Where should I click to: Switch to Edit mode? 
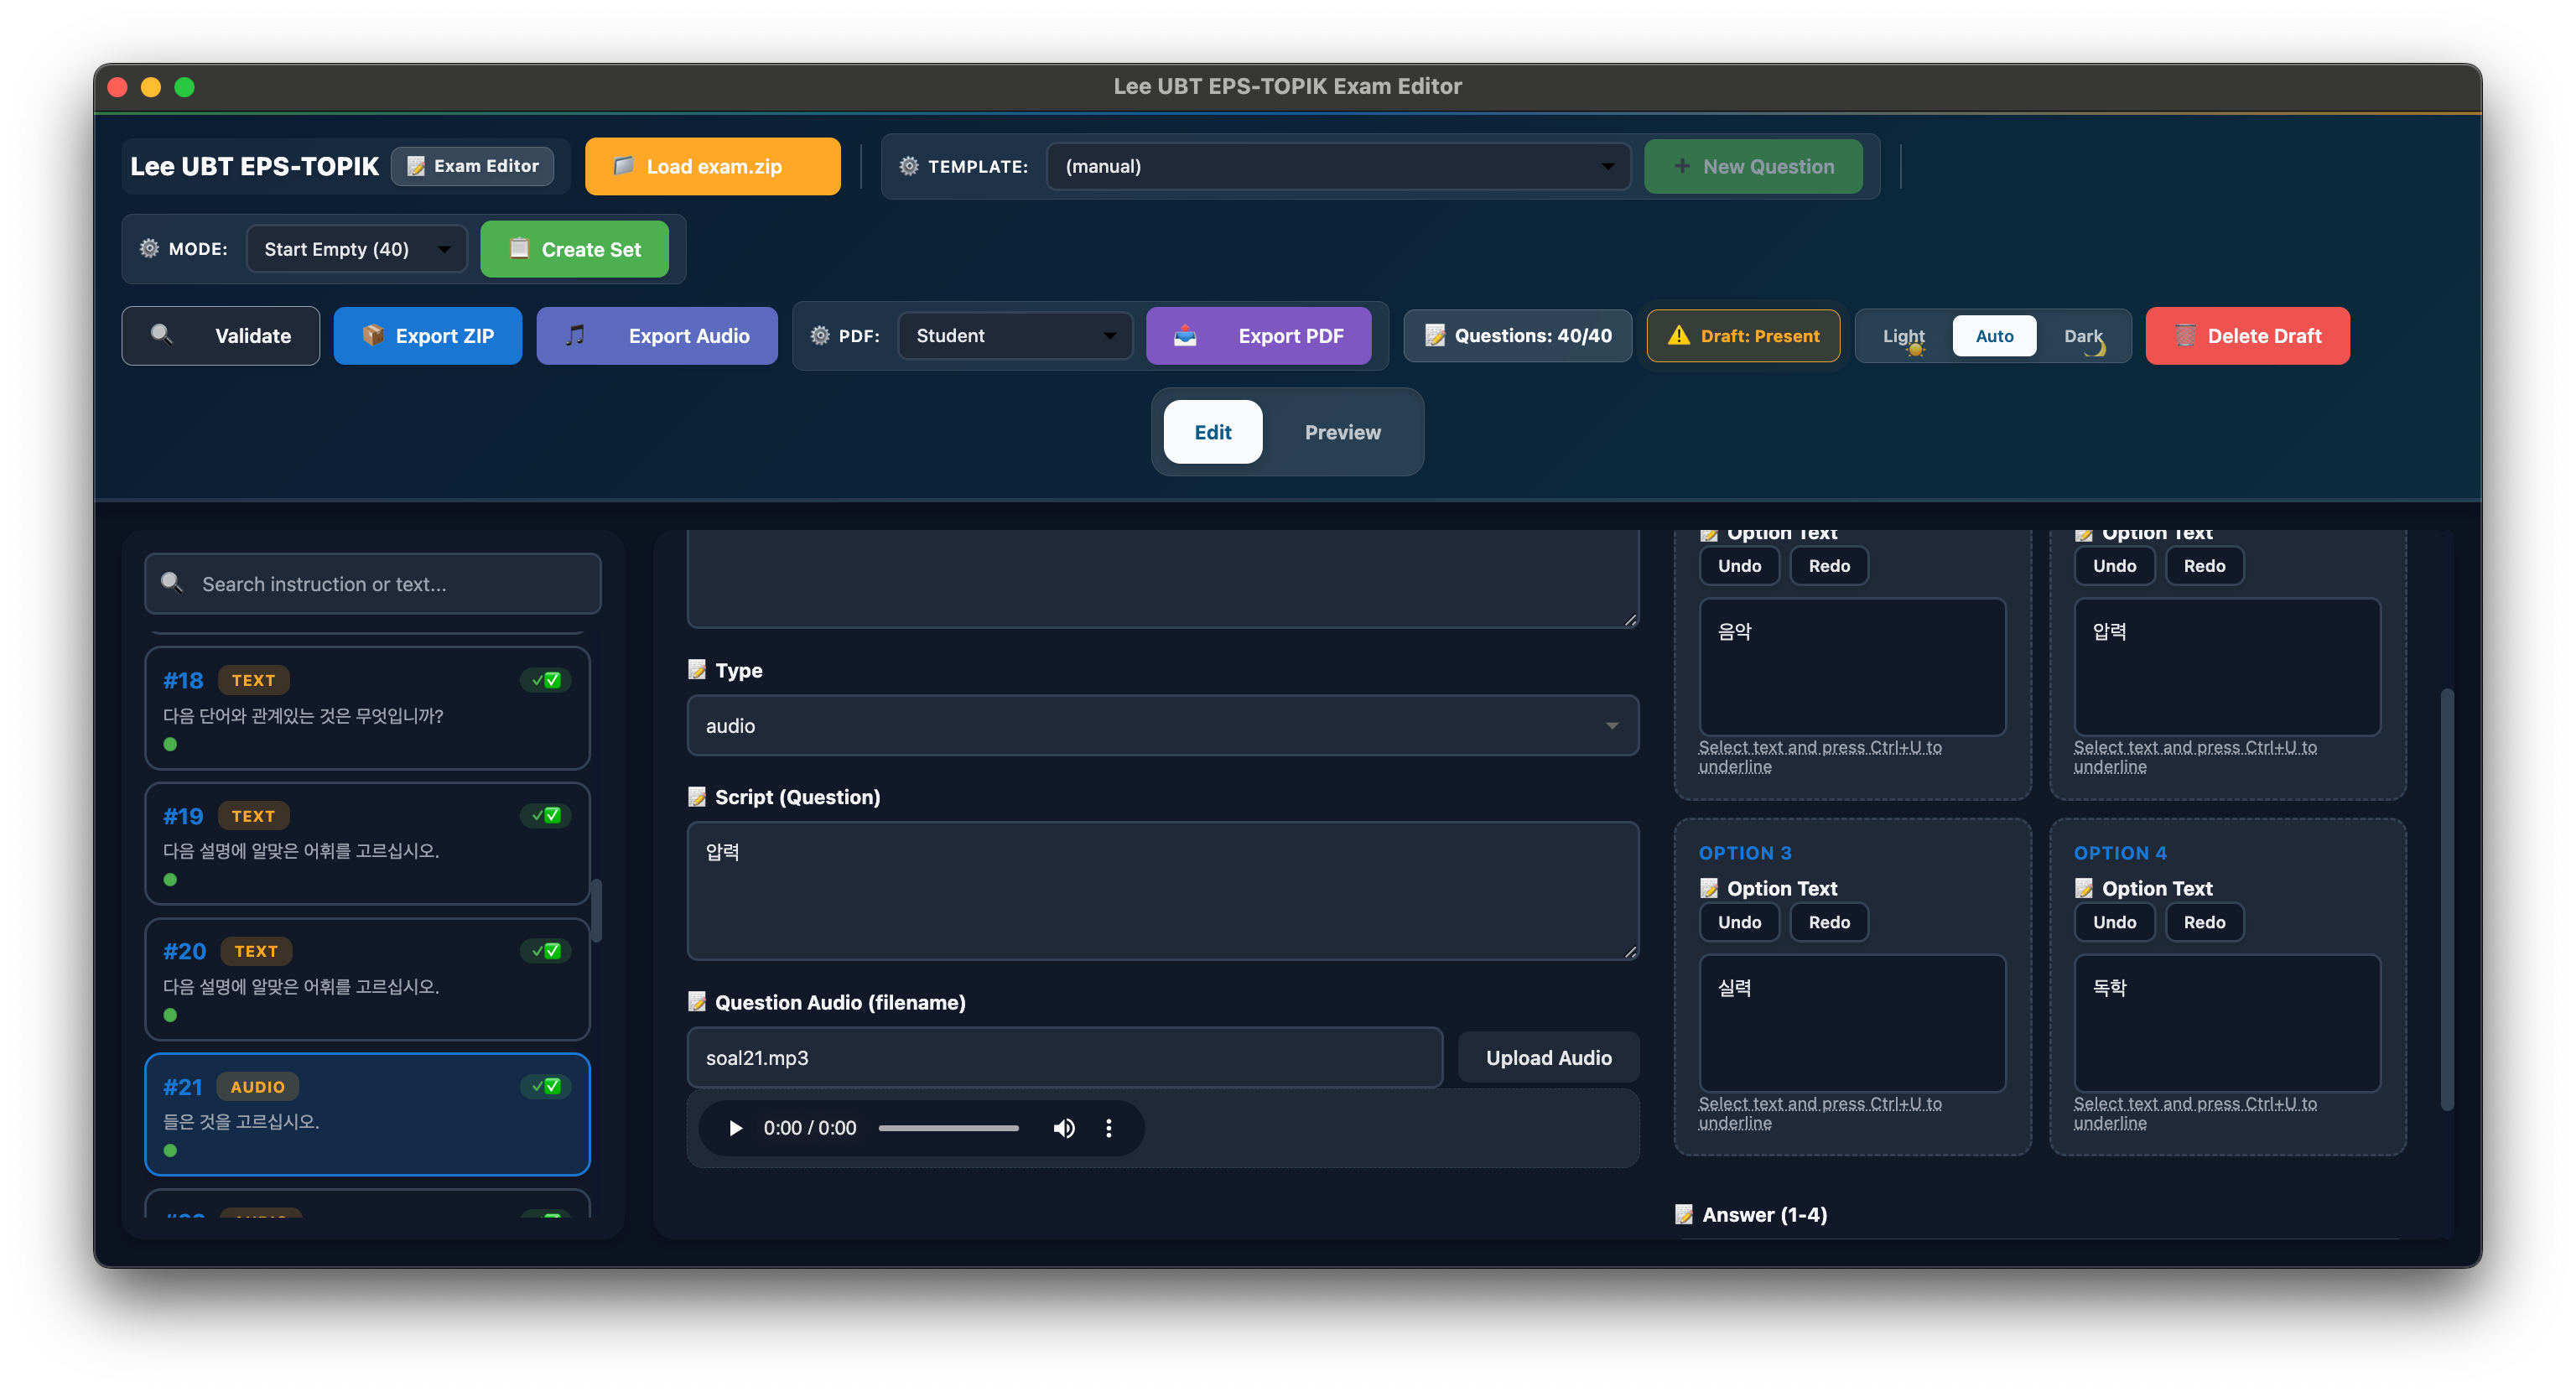point(1213,432)
